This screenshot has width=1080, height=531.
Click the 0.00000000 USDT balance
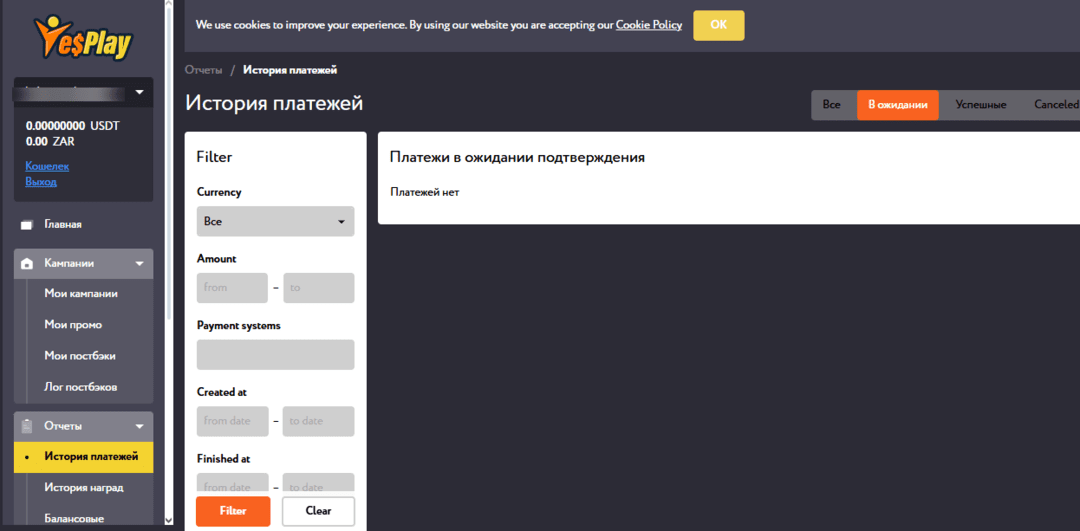click(x=72, y=127)
